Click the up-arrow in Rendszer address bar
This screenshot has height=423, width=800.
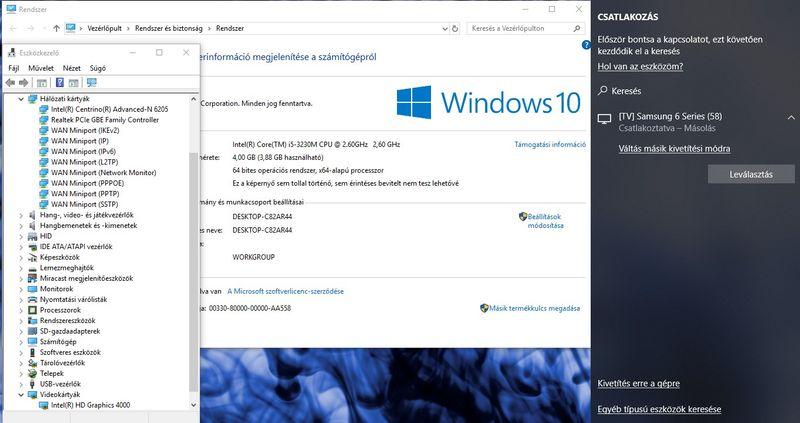tap(56, 29)
